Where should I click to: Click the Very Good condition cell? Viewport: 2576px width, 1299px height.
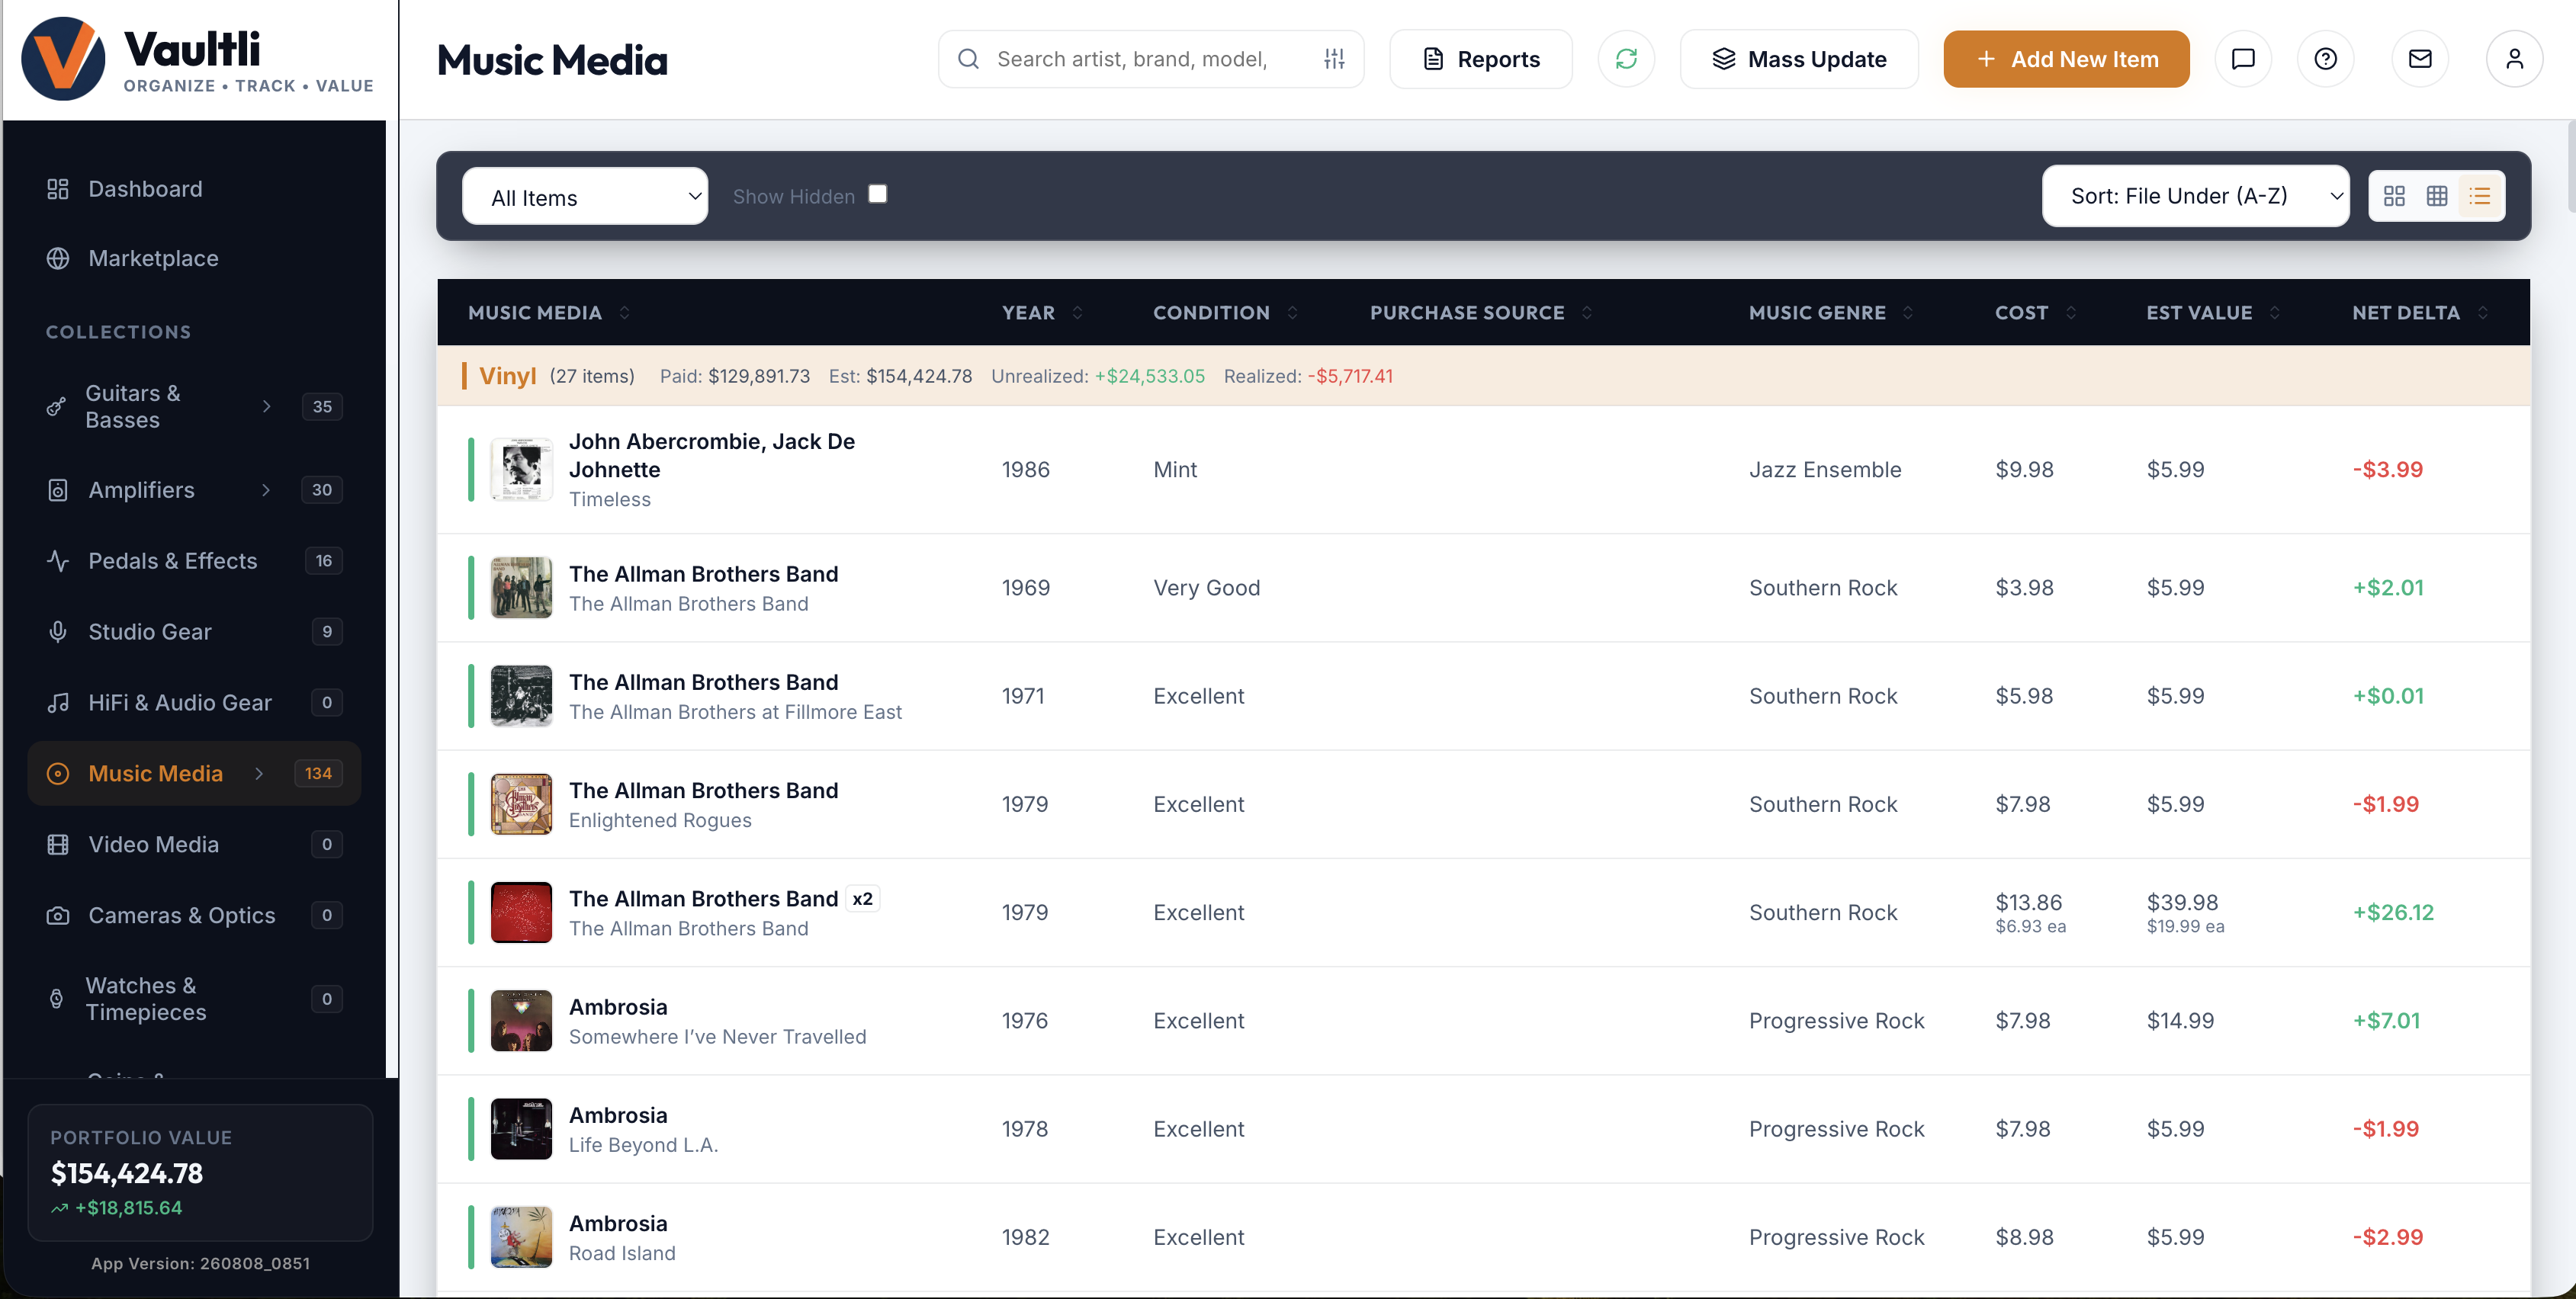pos(1206,588)
